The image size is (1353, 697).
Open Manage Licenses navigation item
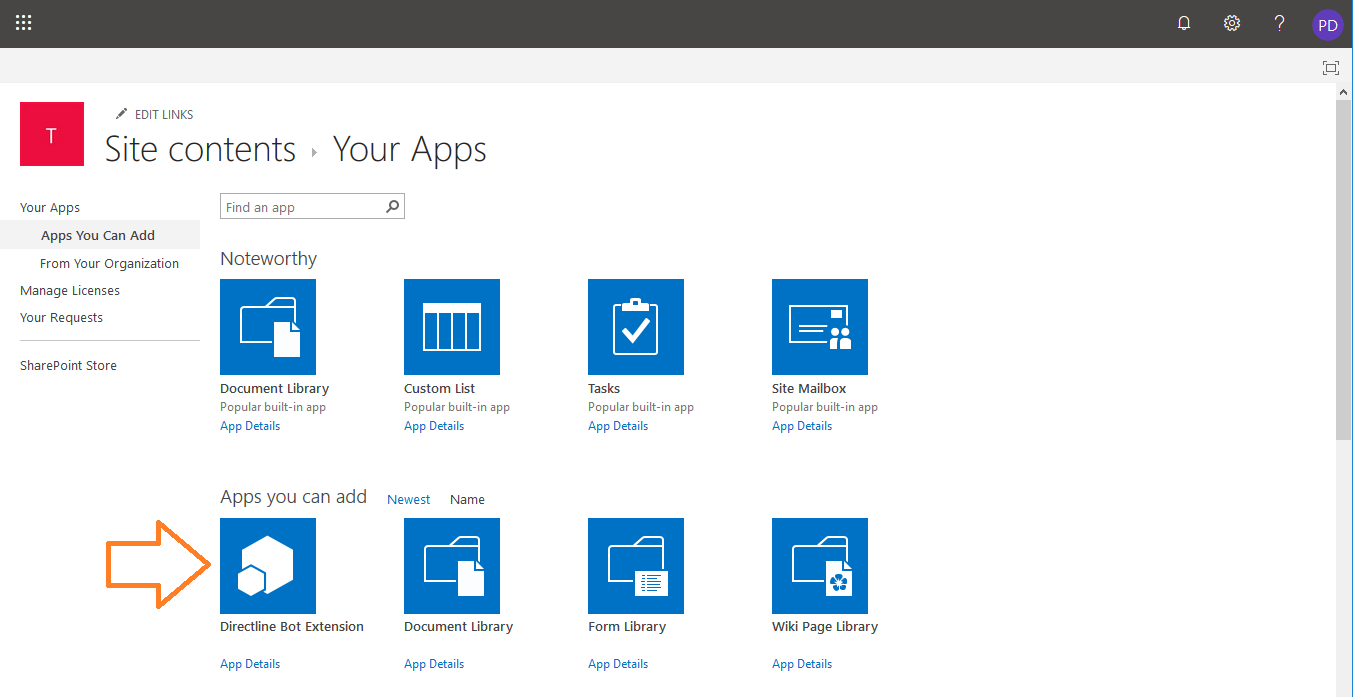(x=70, y=290)
